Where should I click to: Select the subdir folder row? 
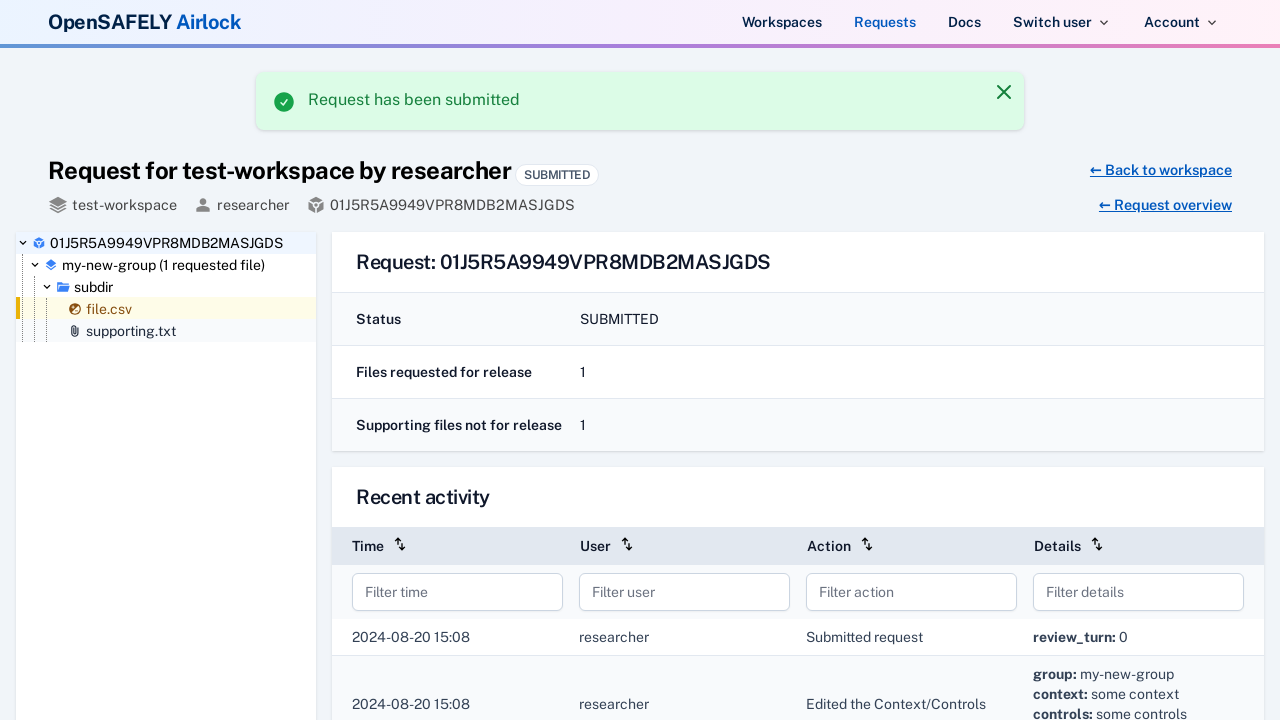pyautogui.click(x=166, y=287)
